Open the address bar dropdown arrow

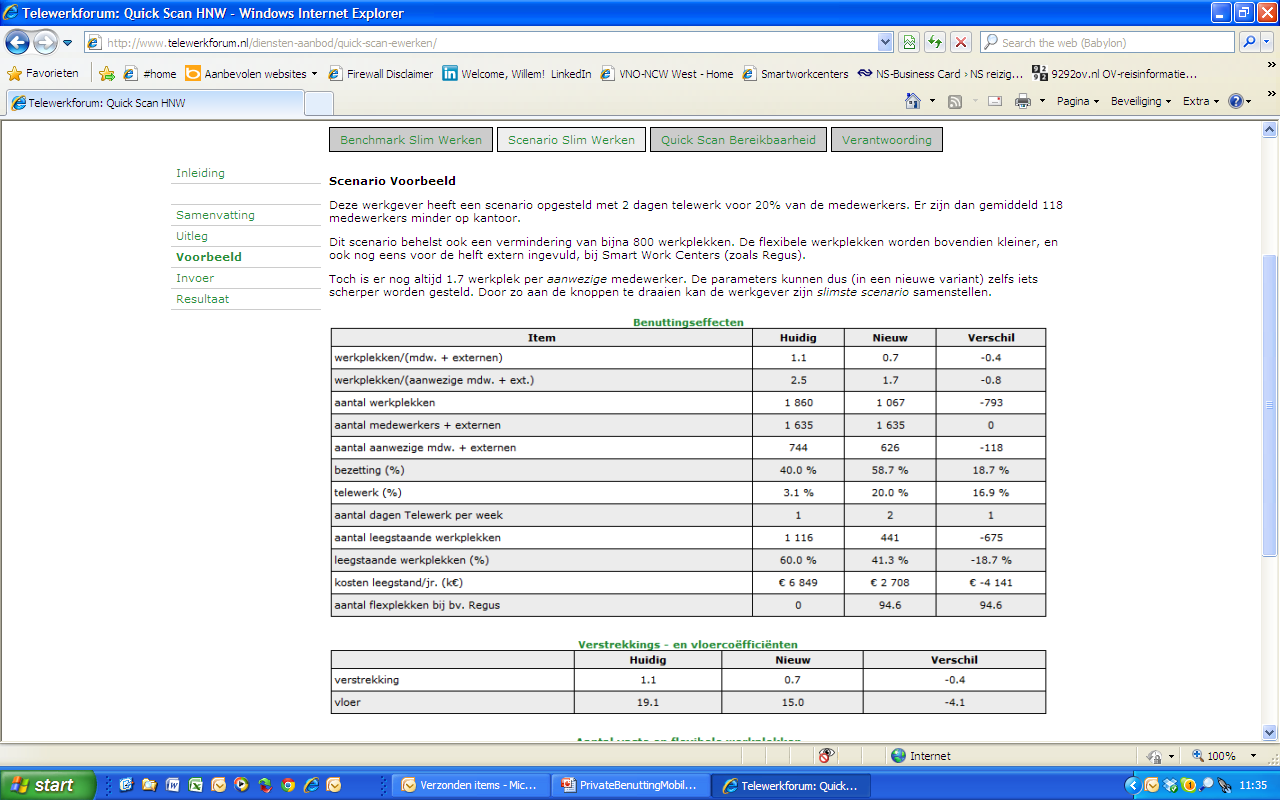click(885, 42)
